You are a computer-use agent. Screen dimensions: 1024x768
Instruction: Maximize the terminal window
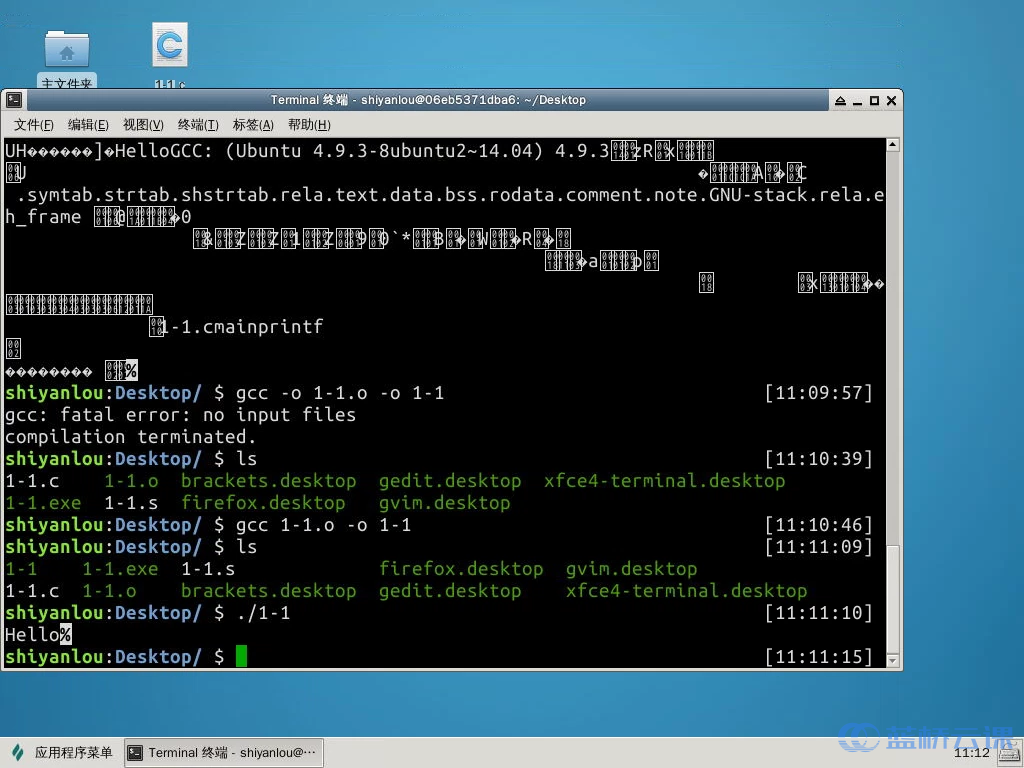point(874,100)
